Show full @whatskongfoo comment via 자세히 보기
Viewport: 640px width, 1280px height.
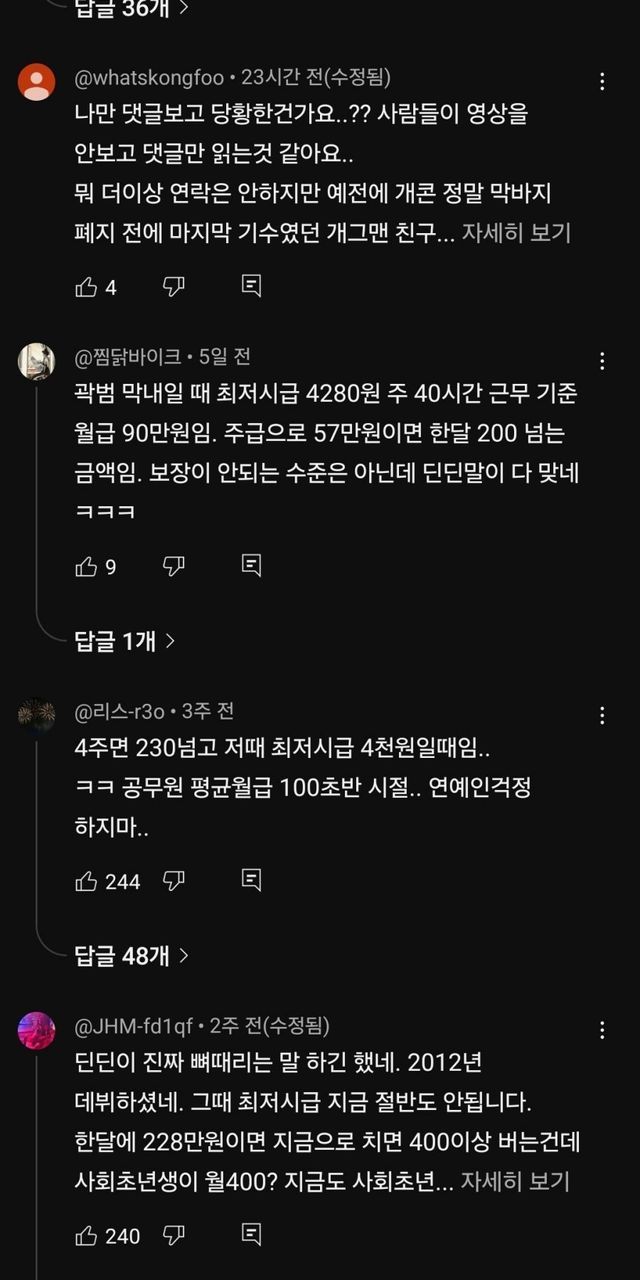tap(516, 233)
